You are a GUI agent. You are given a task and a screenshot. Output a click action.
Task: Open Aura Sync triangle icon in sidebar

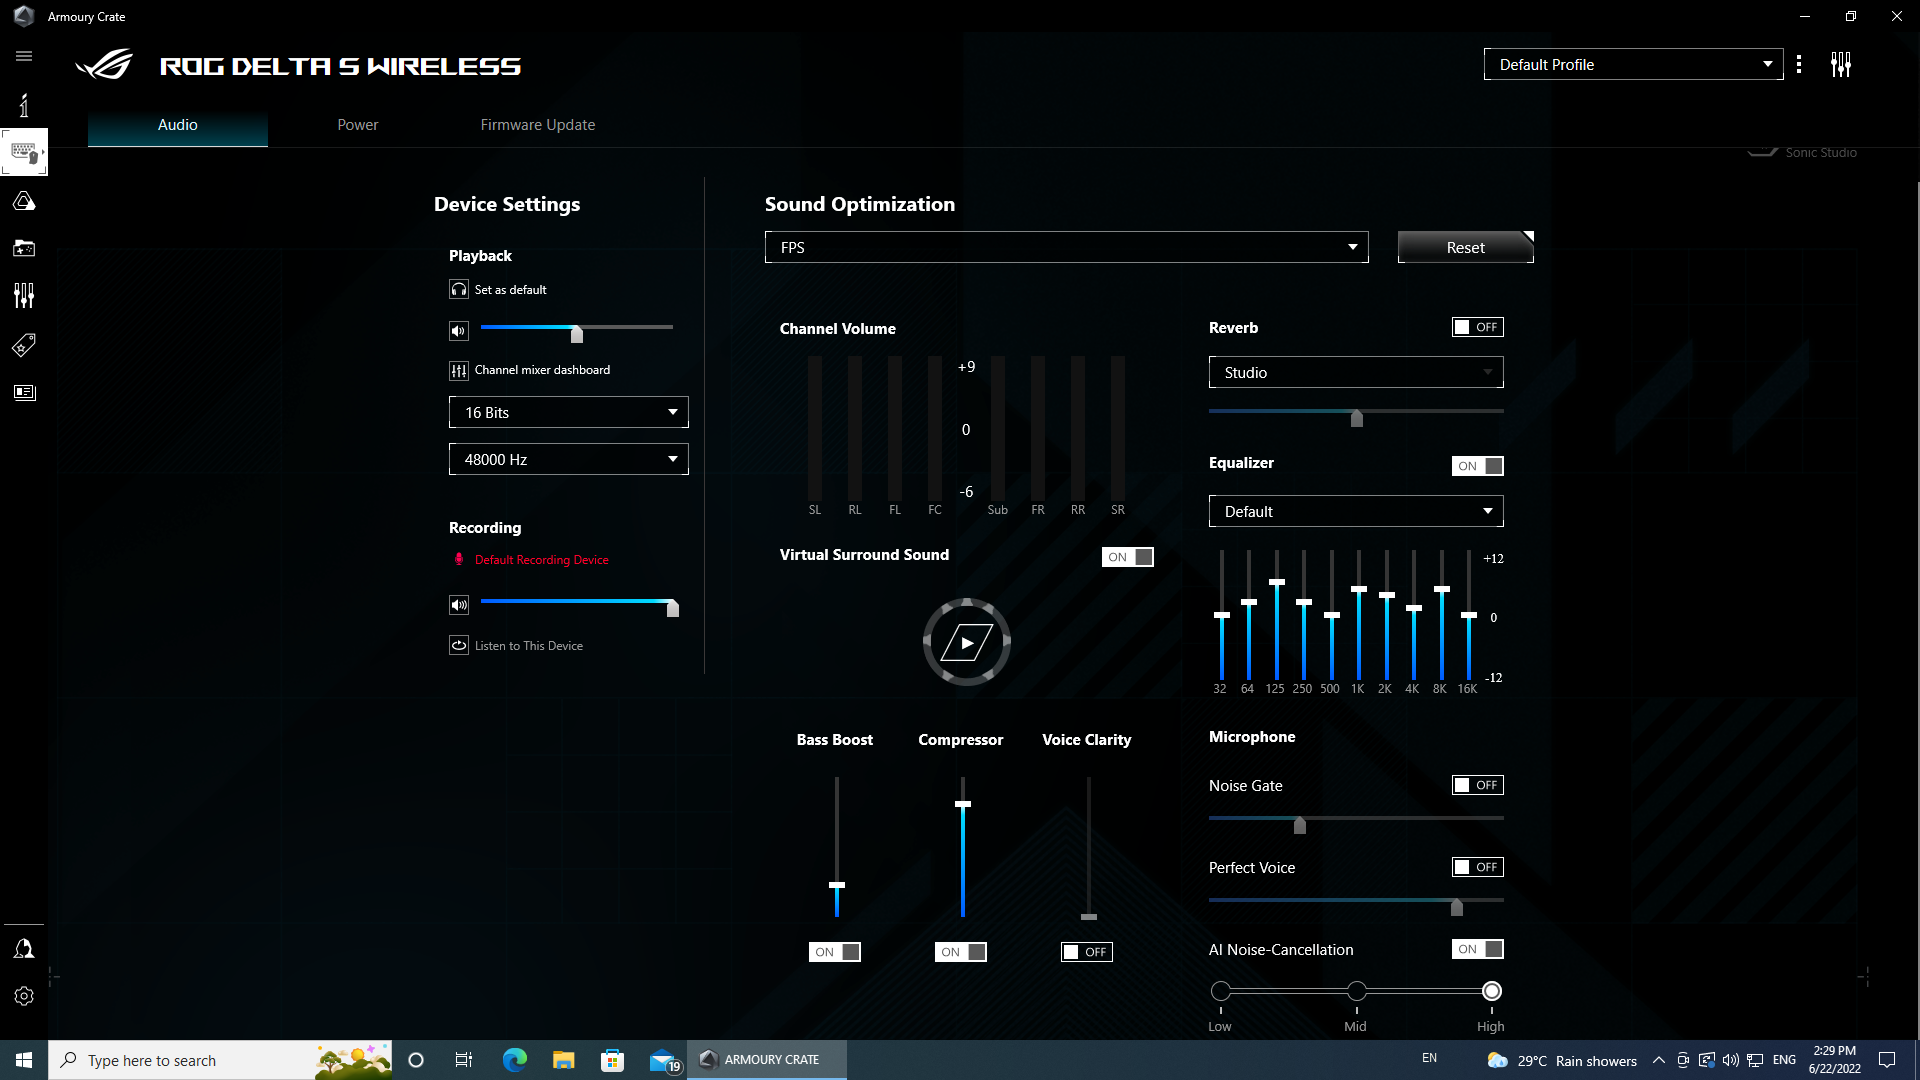[24, 201]
